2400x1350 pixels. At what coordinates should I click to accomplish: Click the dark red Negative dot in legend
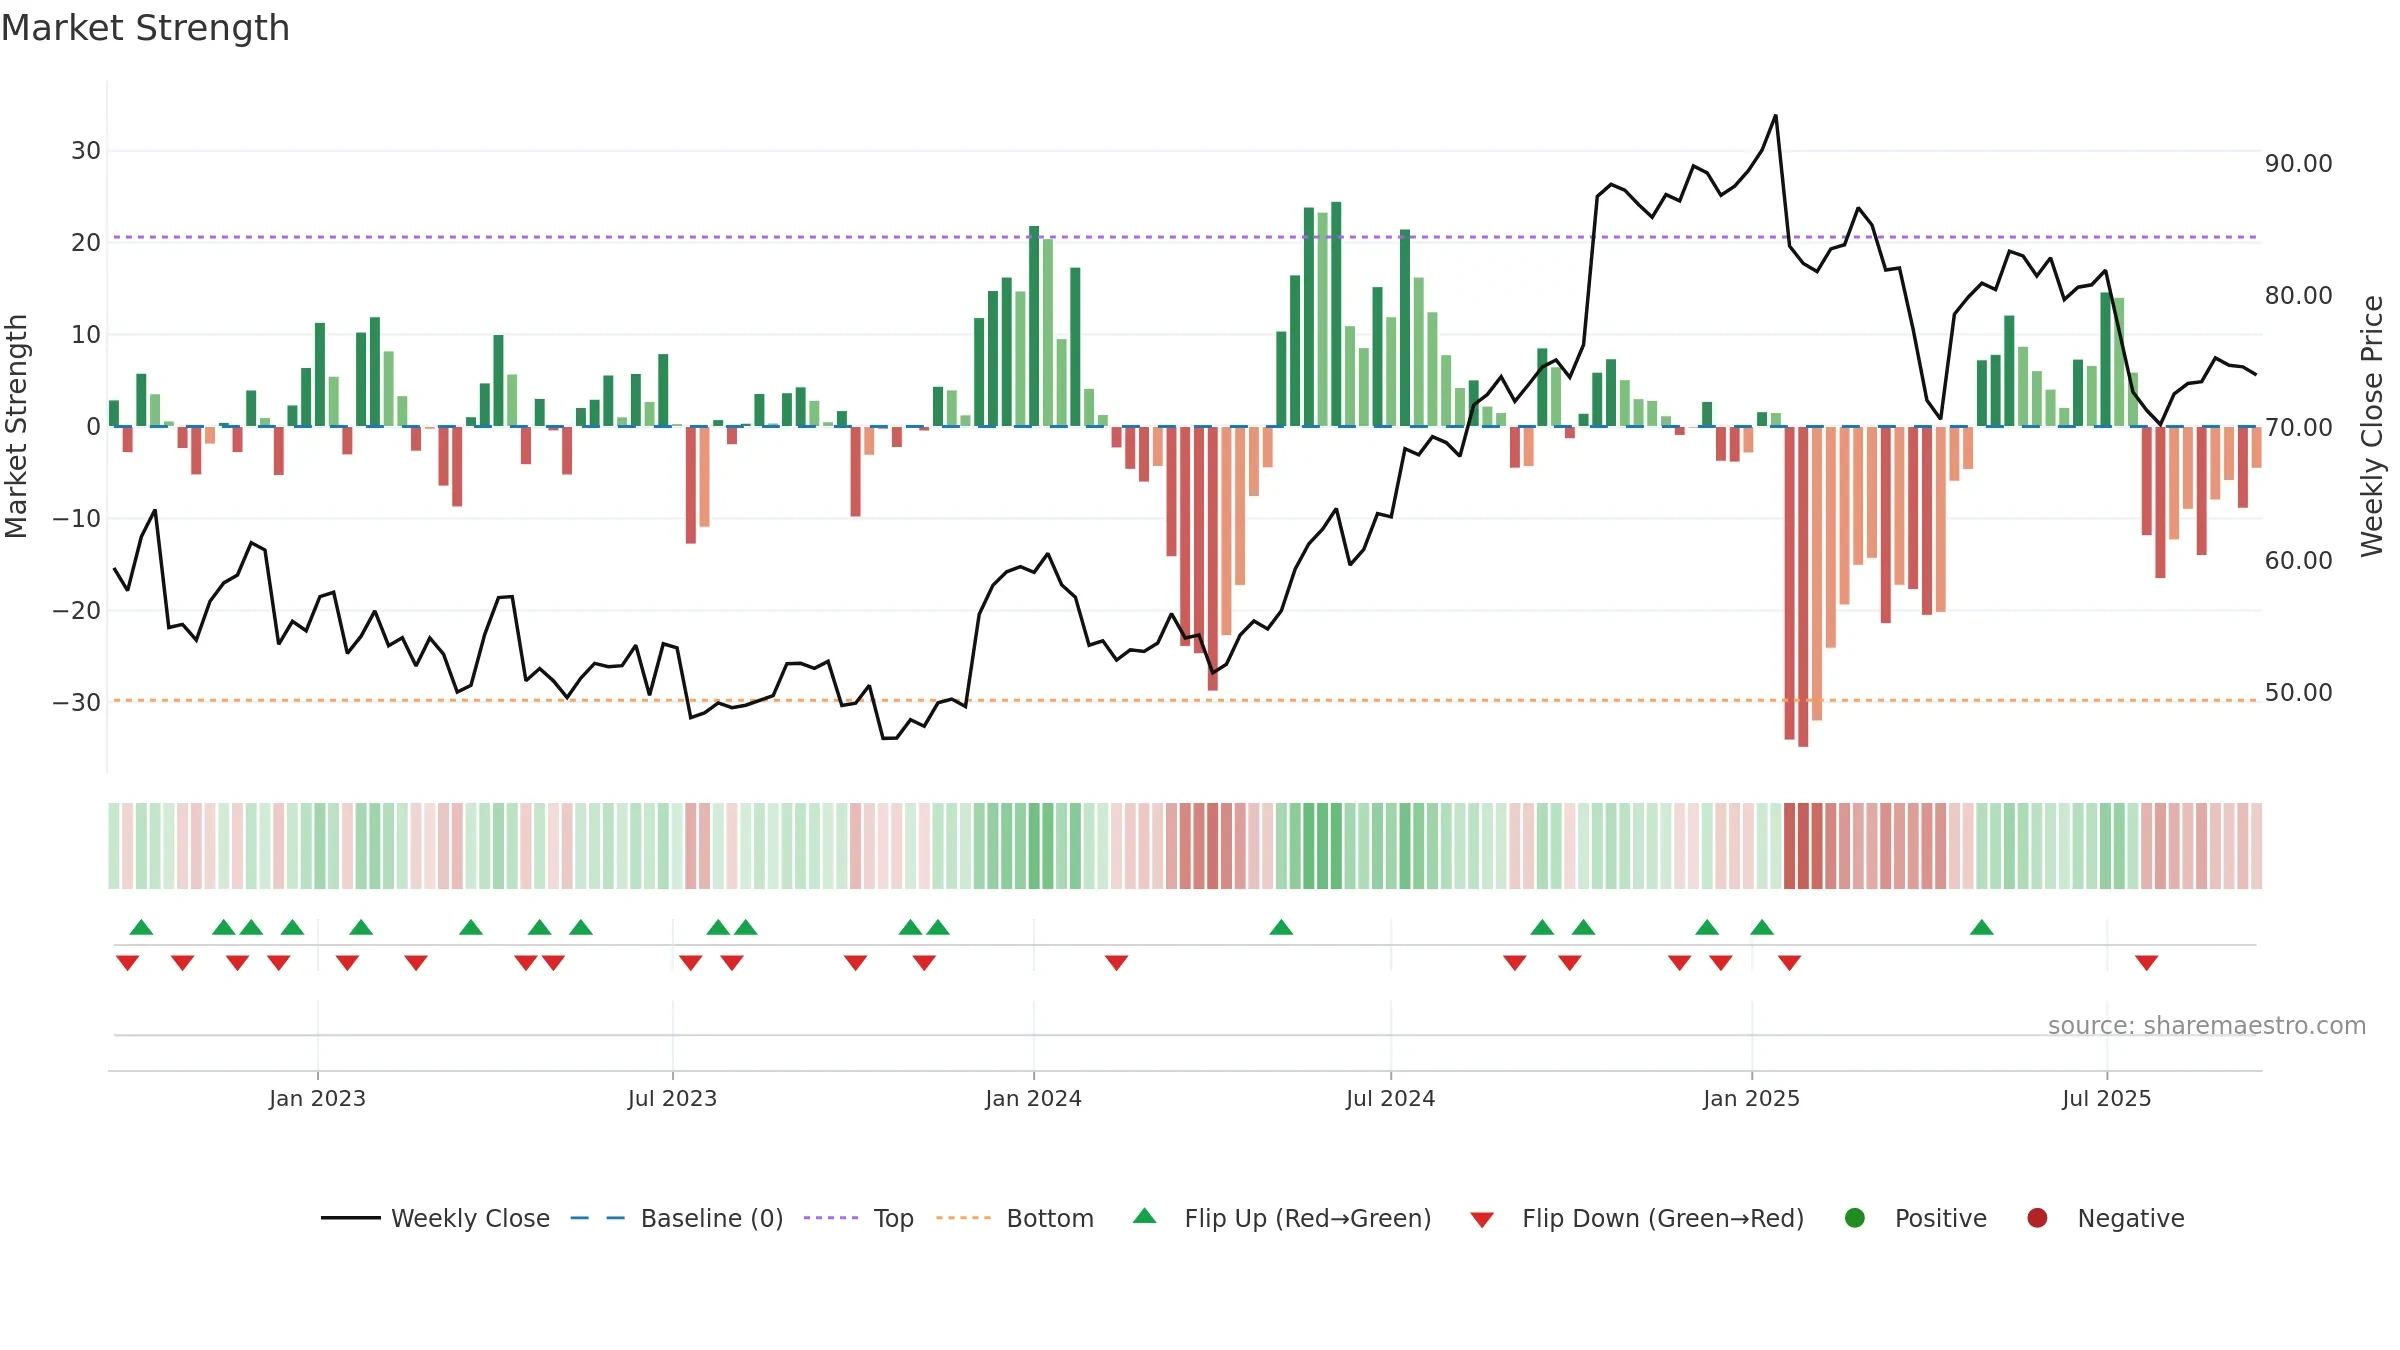tap(2037, 1218)
